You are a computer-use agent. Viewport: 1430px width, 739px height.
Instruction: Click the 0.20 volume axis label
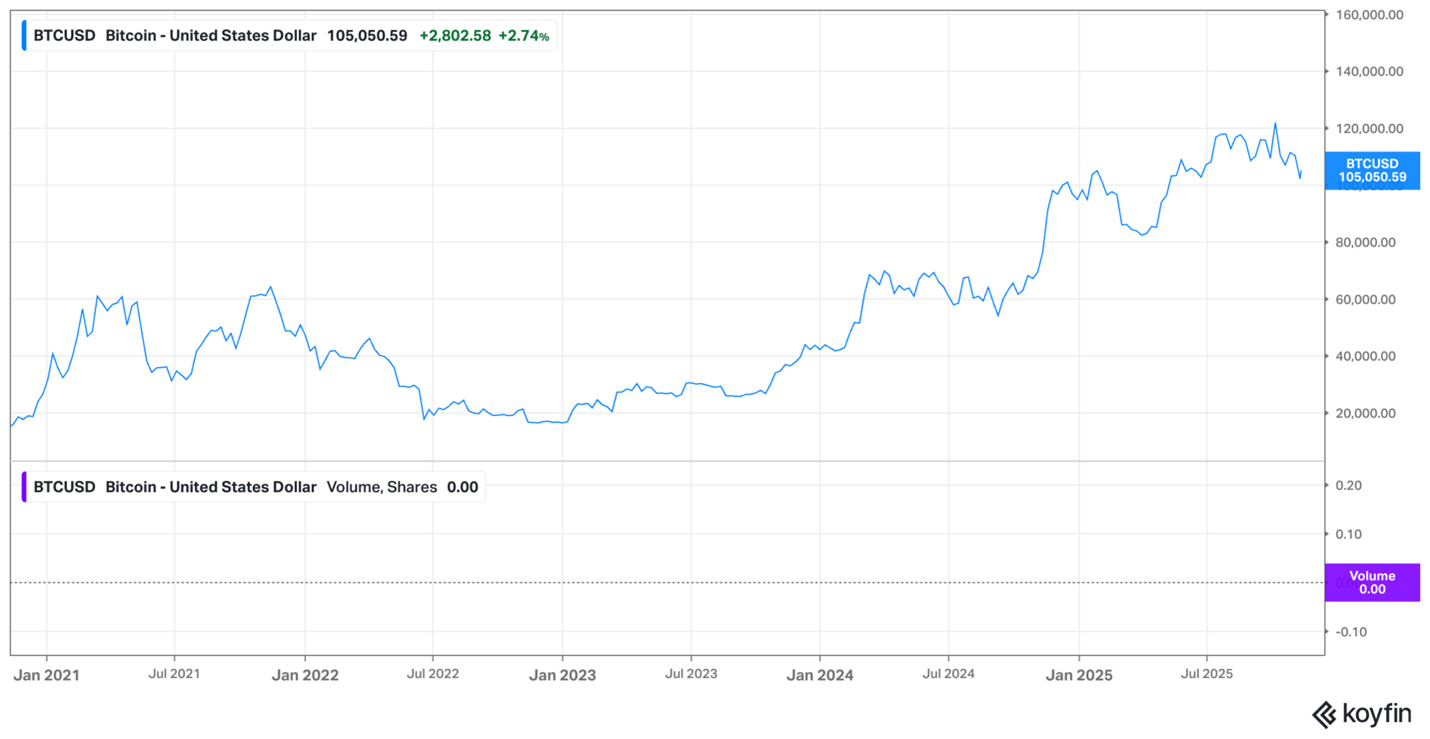pyautogui.click(x=1349, y=485)
